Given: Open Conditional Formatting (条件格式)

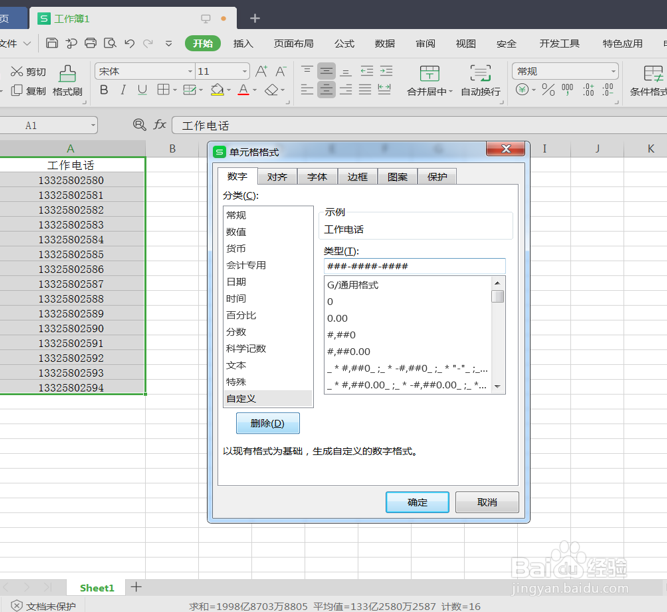Looking at the screenshot, I should pyautogui.click(x=650, y=80).
